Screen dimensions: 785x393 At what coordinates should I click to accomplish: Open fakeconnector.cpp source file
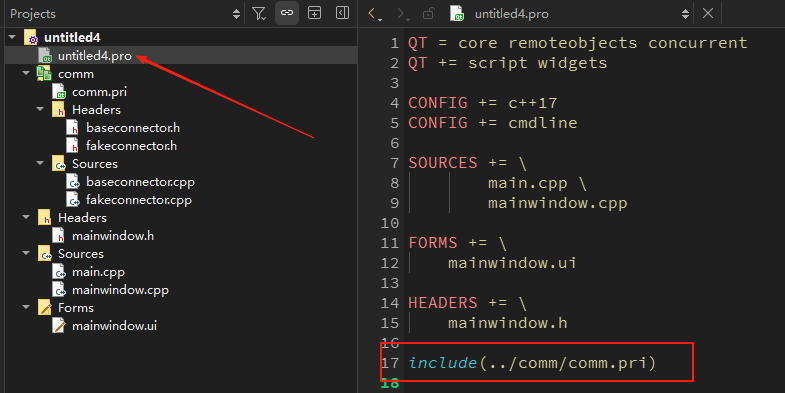click(x=139, y=200)
